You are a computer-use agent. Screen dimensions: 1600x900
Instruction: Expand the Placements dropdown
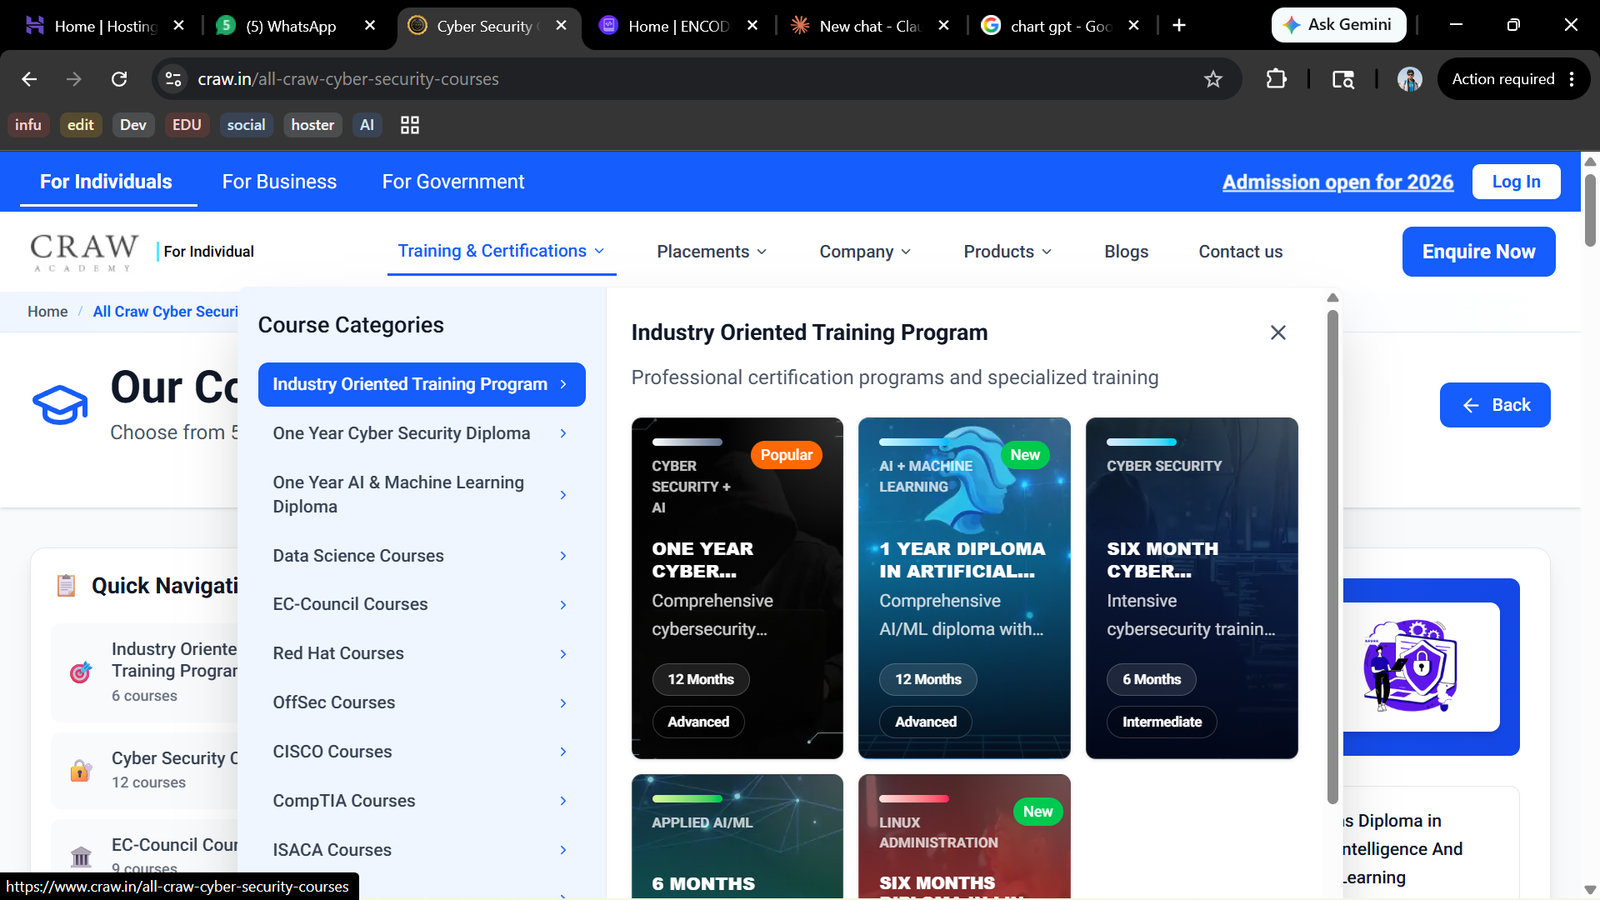pyautogui.click(x=712, y=252)
